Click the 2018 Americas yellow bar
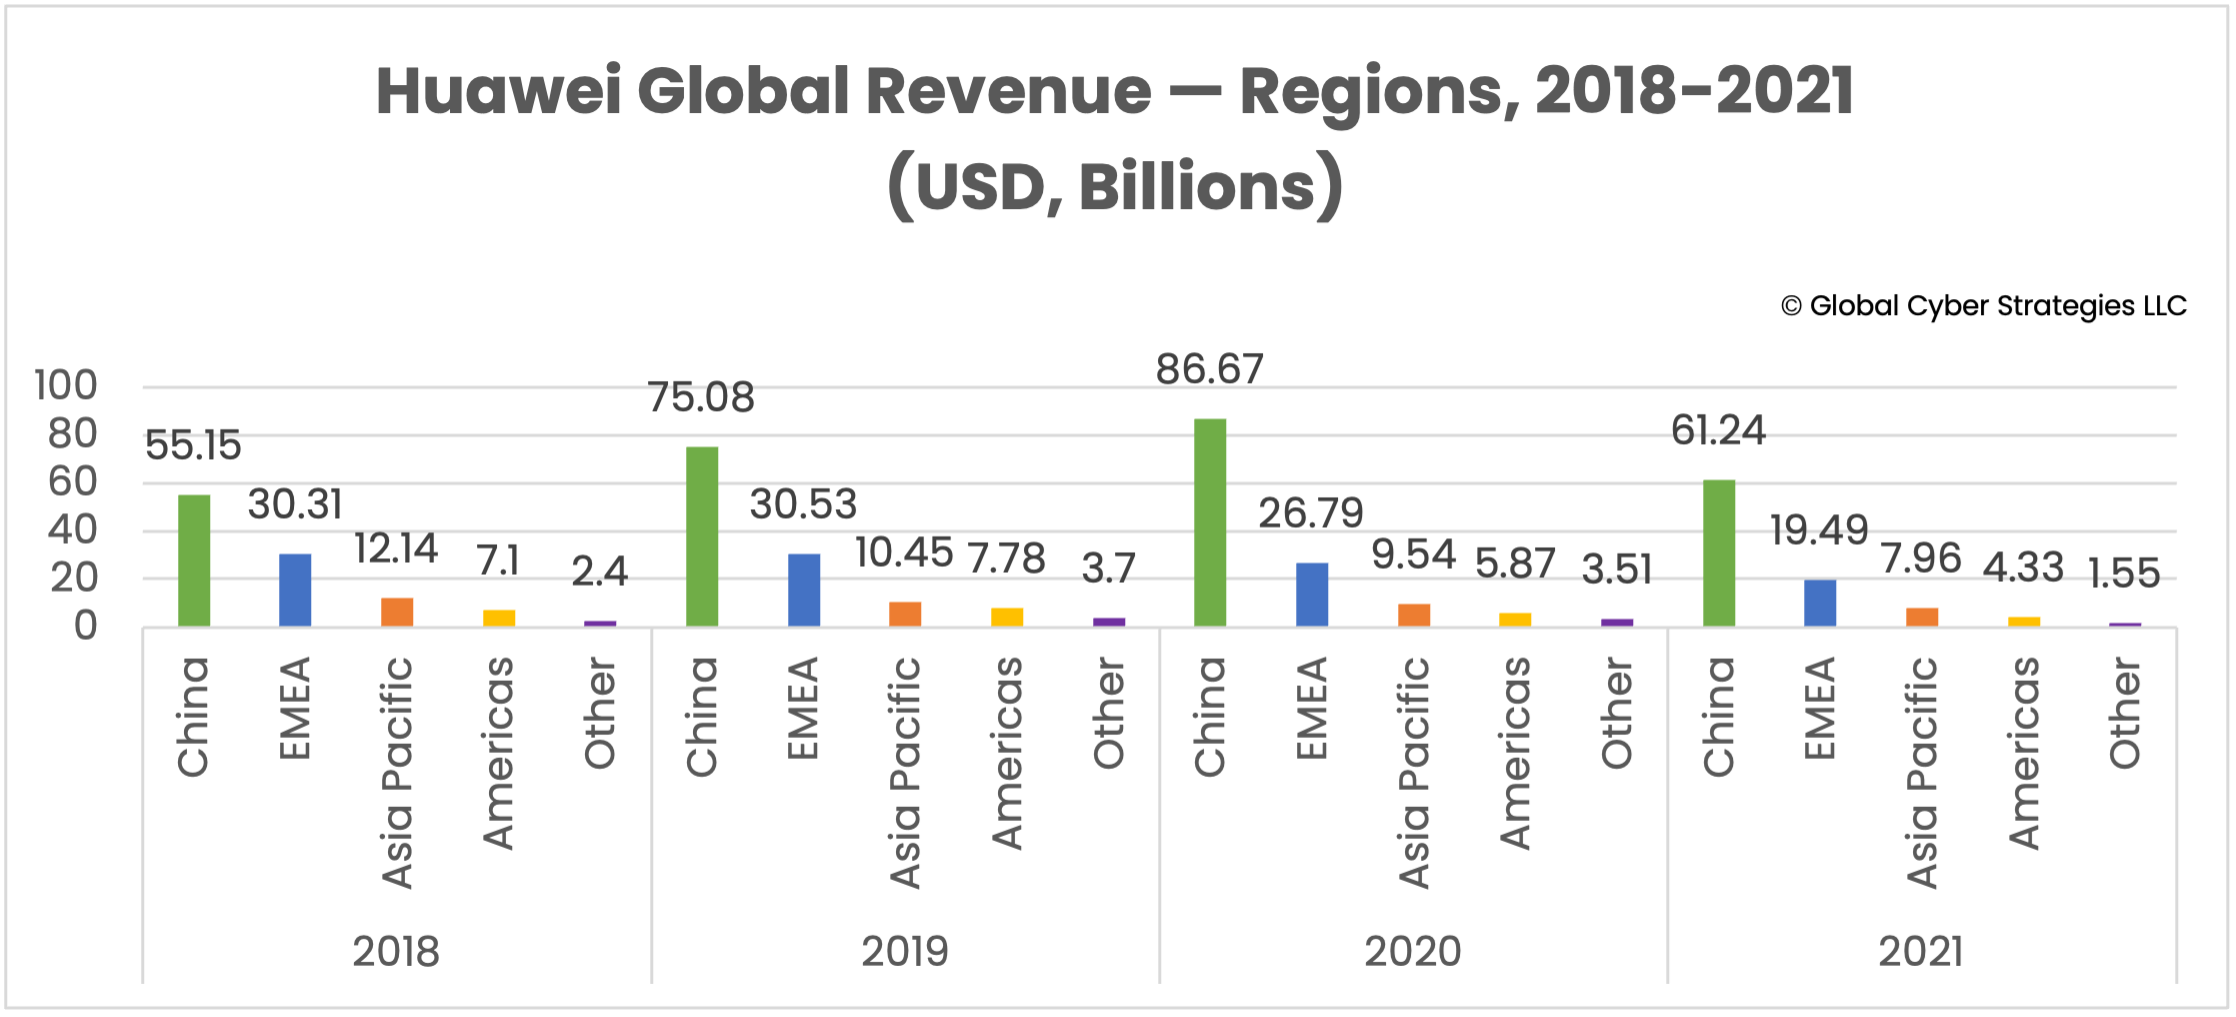 point(499,618)
